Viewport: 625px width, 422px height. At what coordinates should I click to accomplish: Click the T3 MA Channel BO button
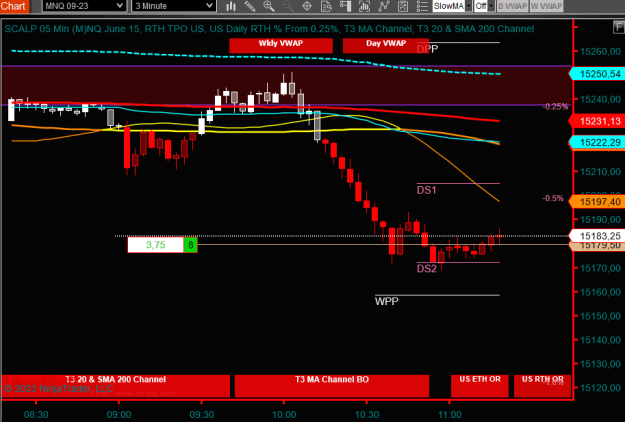click(x=332, y=386)
